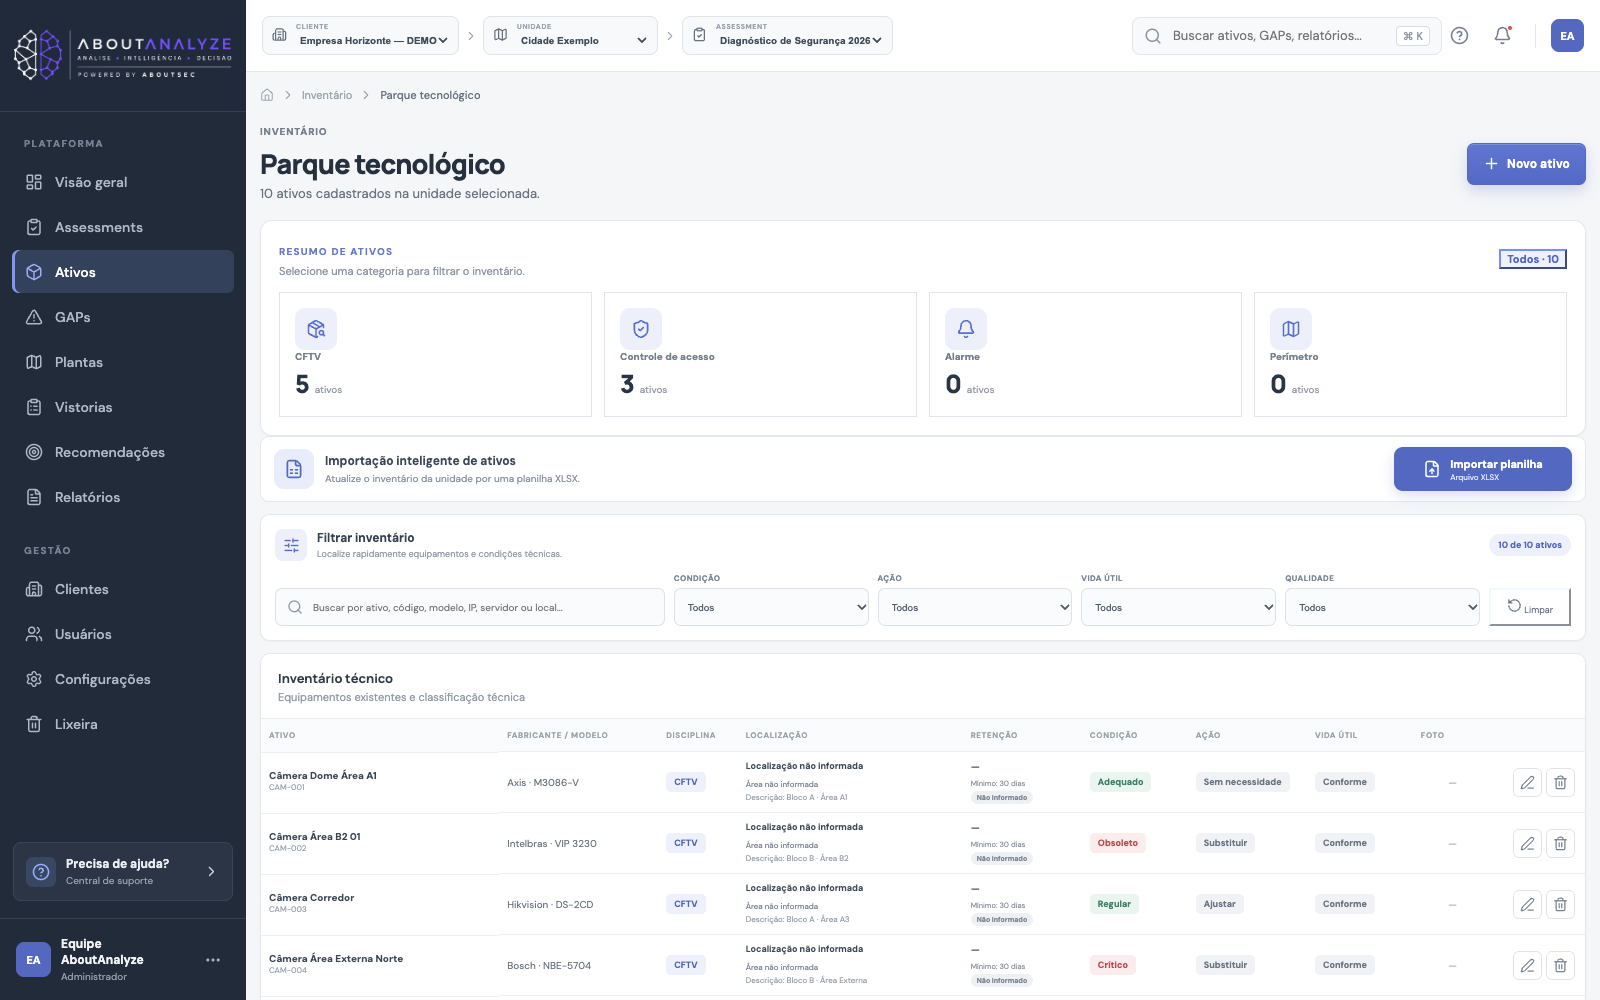The width and height of the screenshot is (1600, 1000).
Task: Click the Controle de acesso shield icon
Action: (x=641, y=329)
